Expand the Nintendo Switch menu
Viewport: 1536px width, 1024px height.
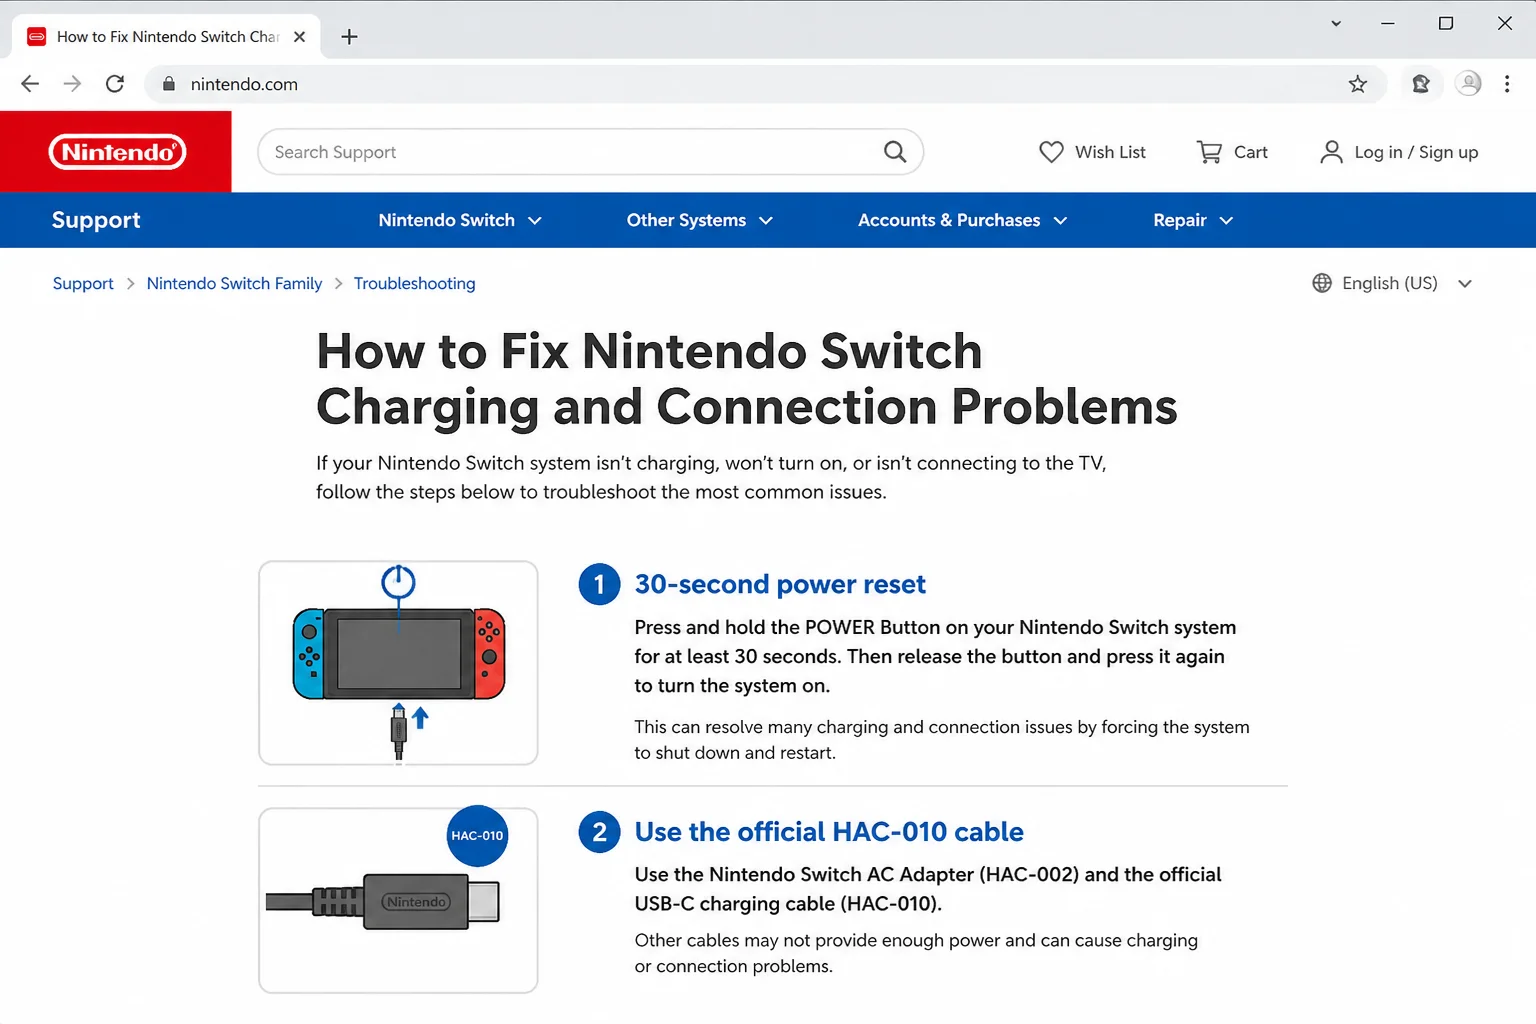pyautogui.click(x=460, y=220)
